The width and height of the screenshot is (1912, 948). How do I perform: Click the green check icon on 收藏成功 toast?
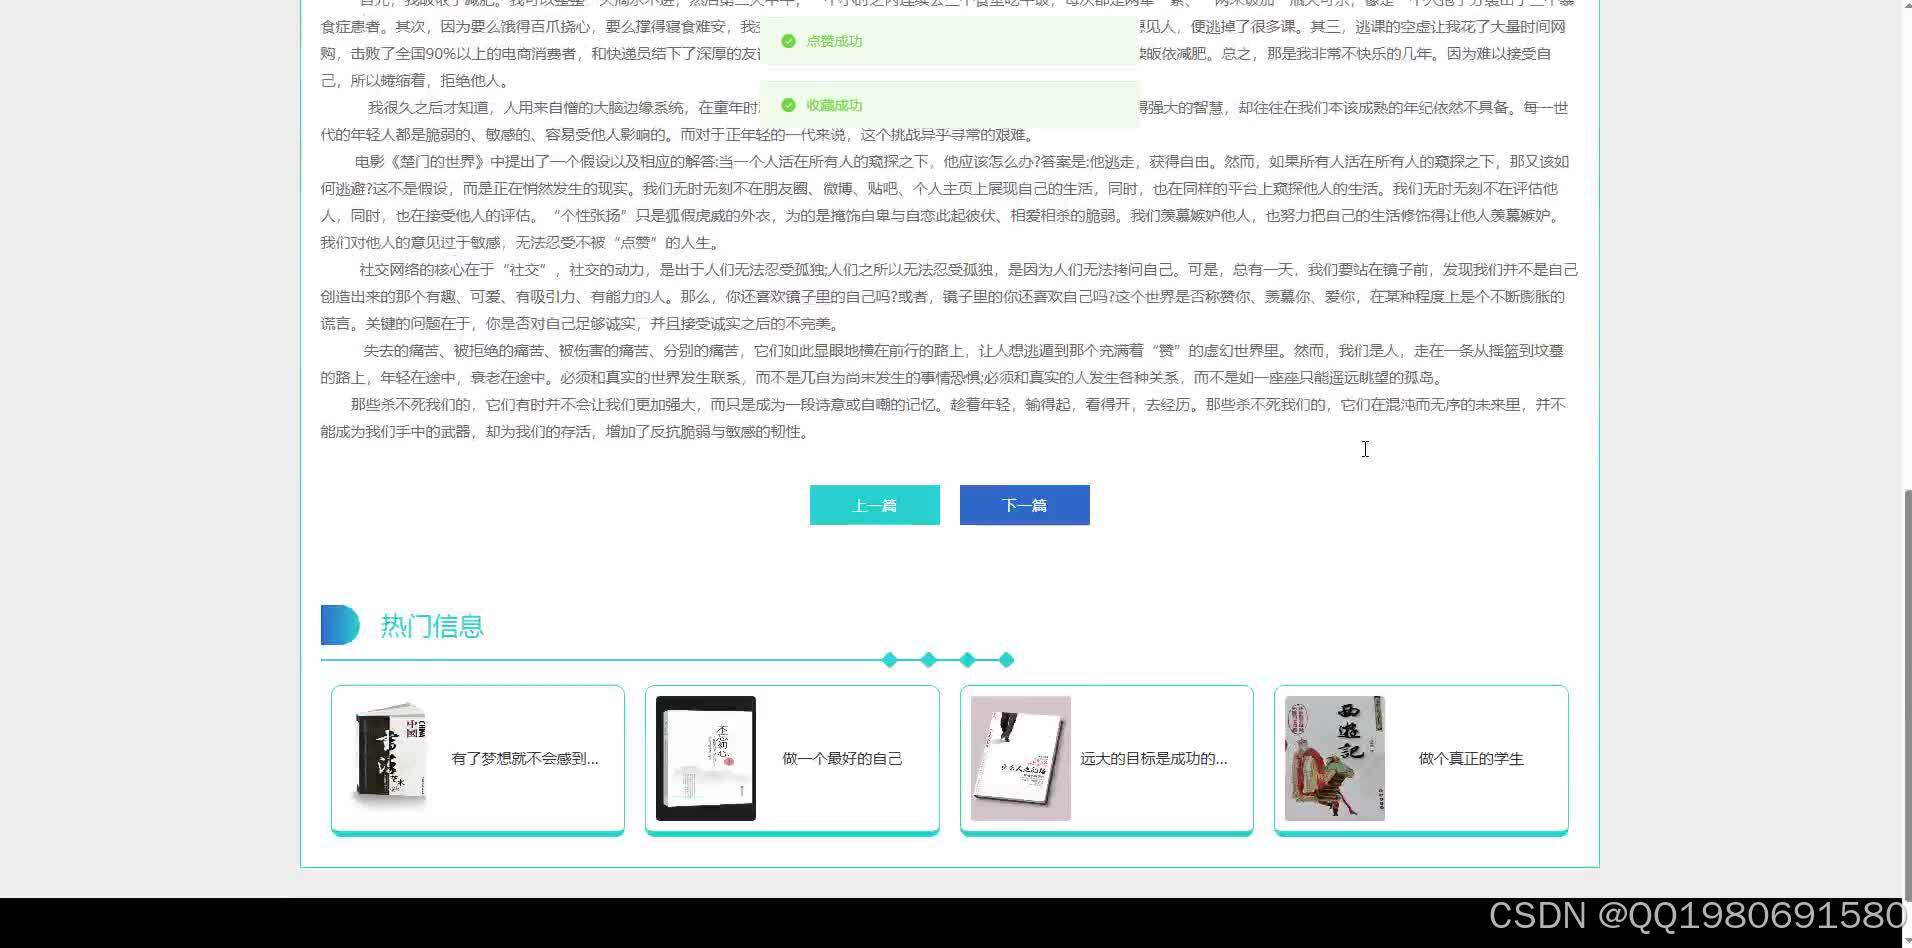[x=788, y=105]
